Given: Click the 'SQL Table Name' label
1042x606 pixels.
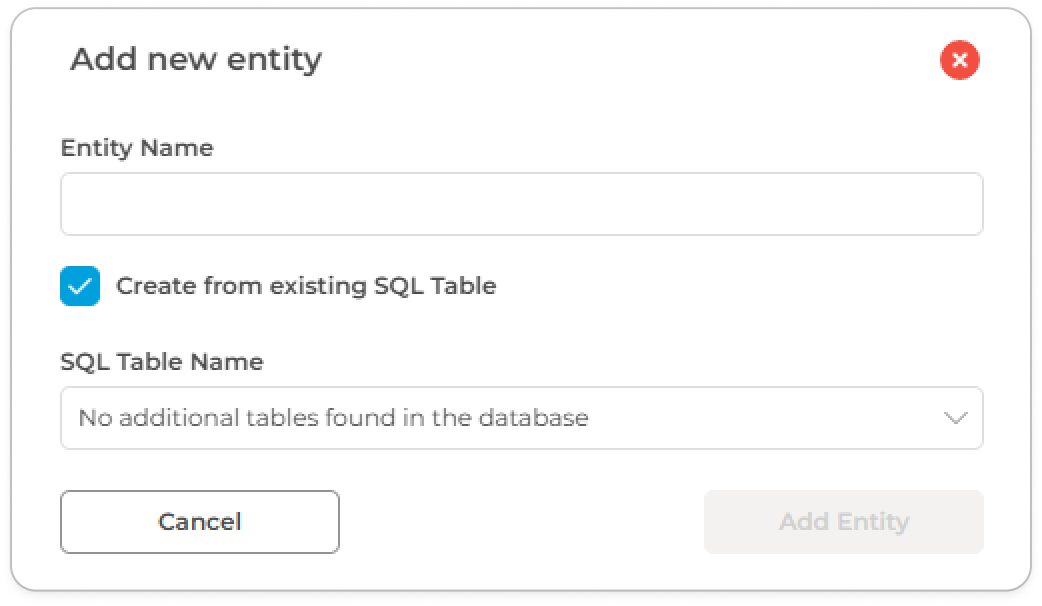Looking at the screenshot, I should 162,362.
